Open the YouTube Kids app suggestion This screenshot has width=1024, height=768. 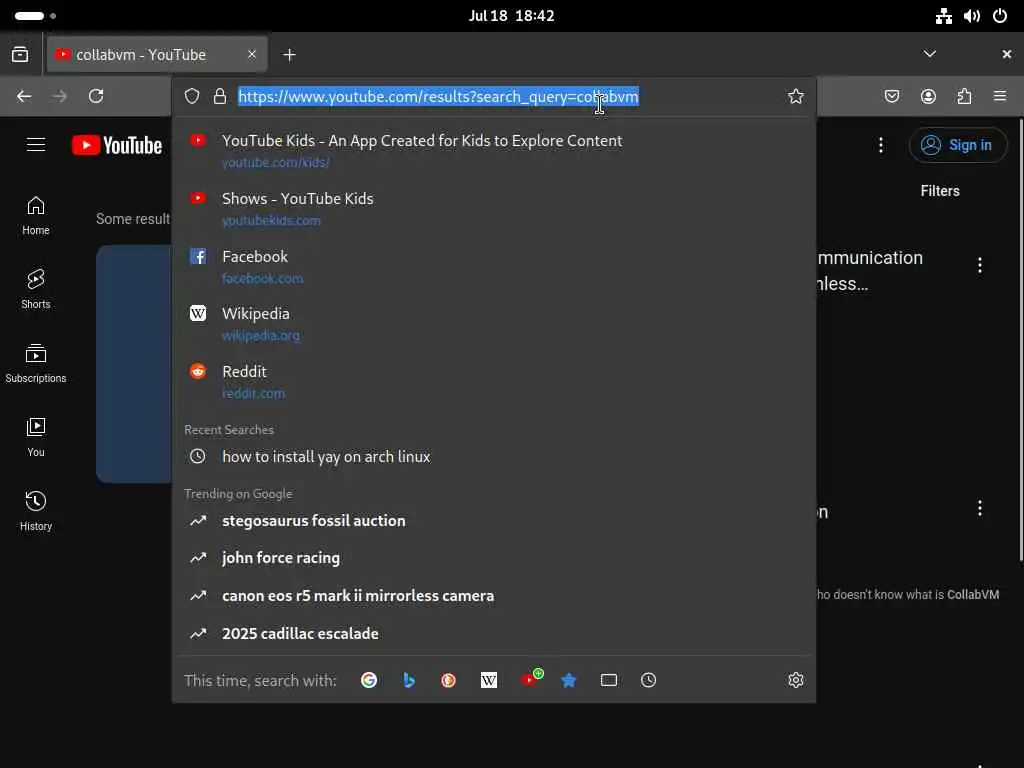pos(494,150)
